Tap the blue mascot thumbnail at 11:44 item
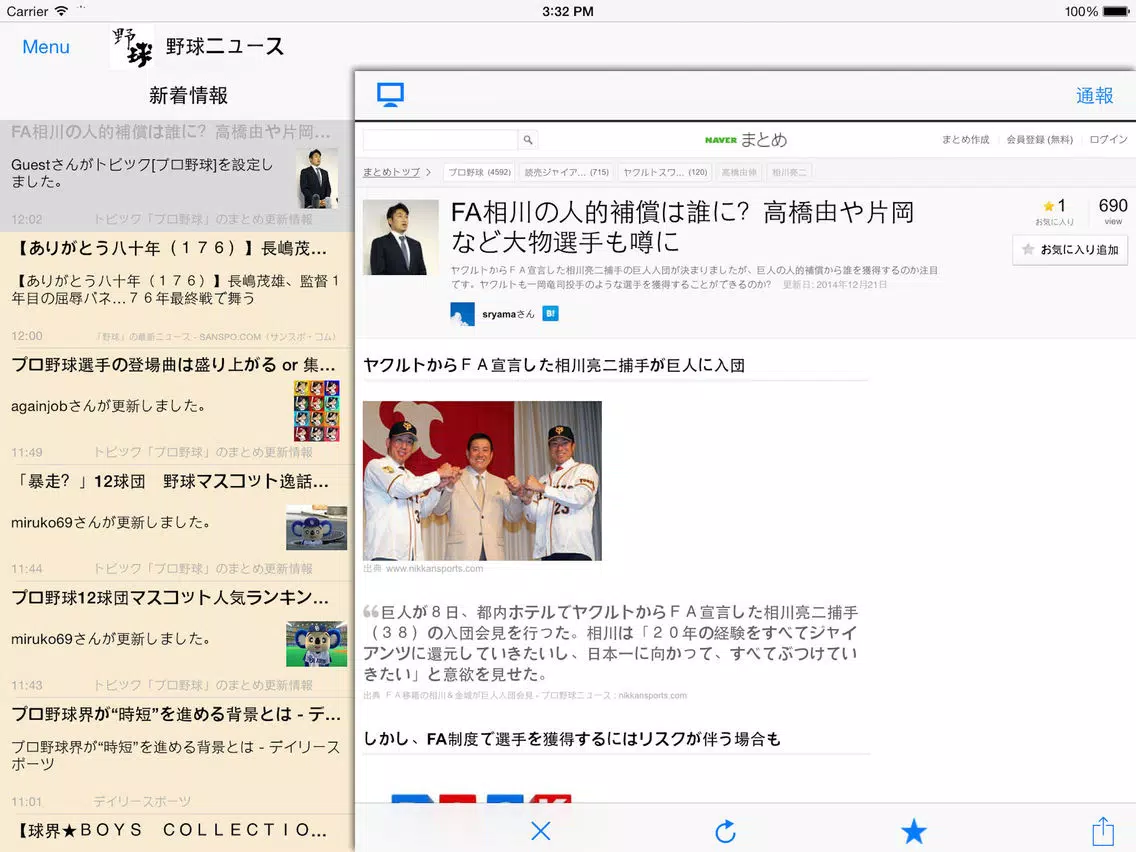The width and height of the screenshot is (1136, 852). (x=317, y=527)
